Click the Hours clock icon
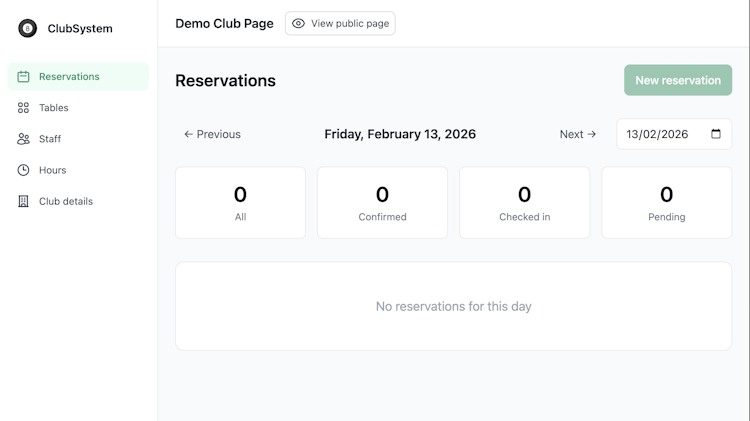This screenshot has width=750, height=421. (23, 170)
